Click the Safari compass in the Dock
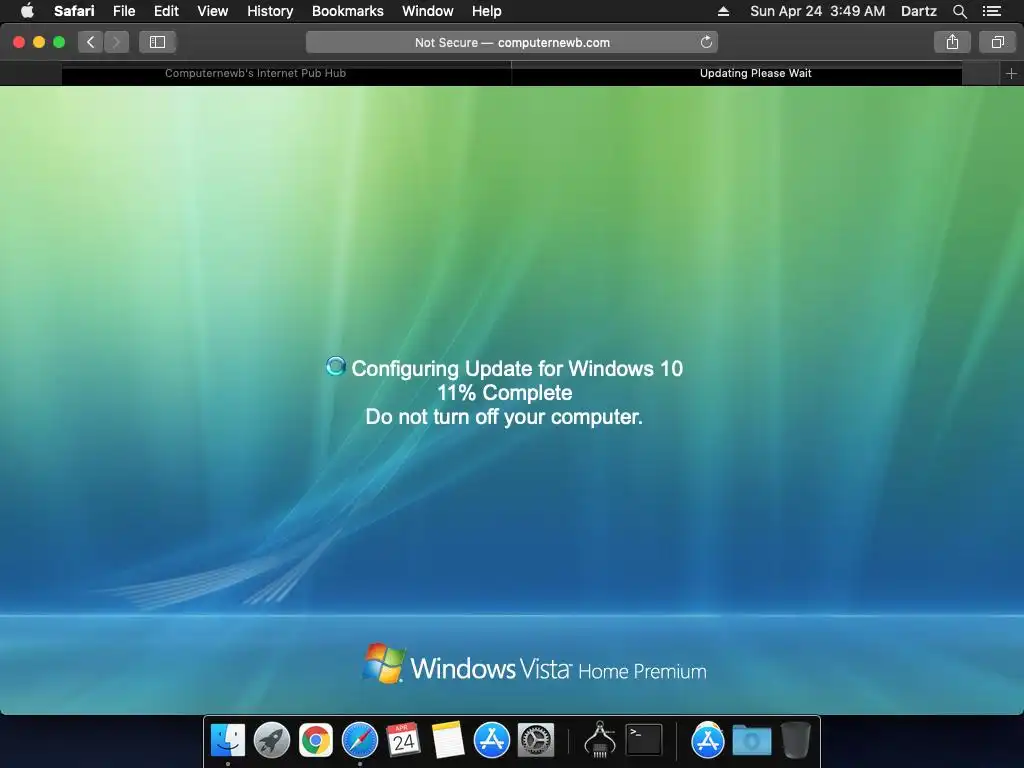This screenshot has width=1024, height=768. tap(360, 741)
